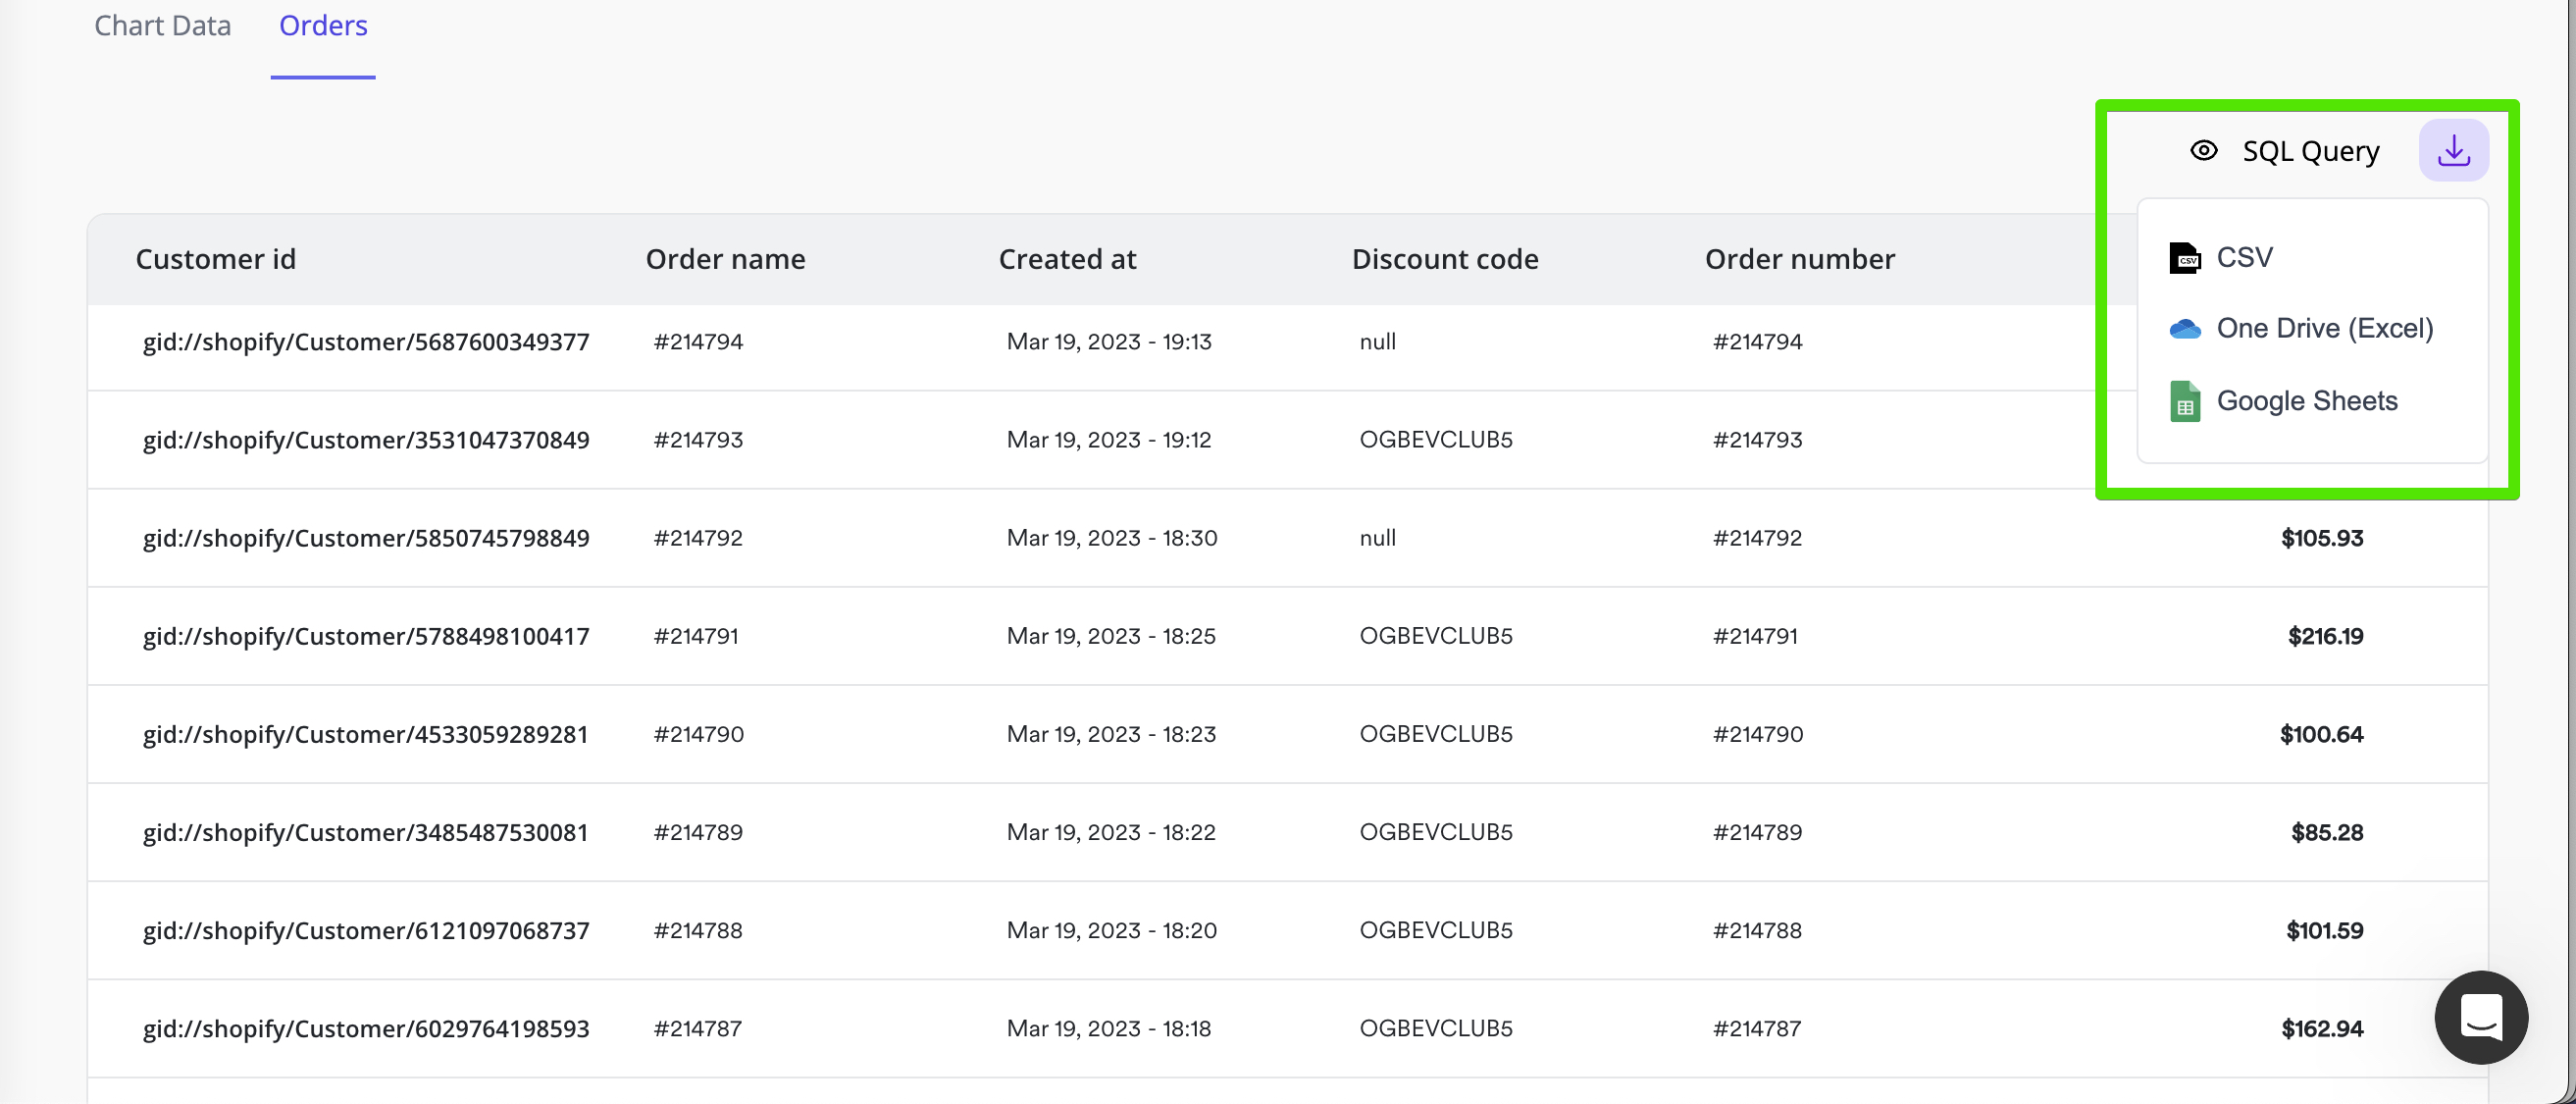Screen dimensions: 2576x1104
Task: Sort by Created at column header
Action: [x=1067, y=259]
